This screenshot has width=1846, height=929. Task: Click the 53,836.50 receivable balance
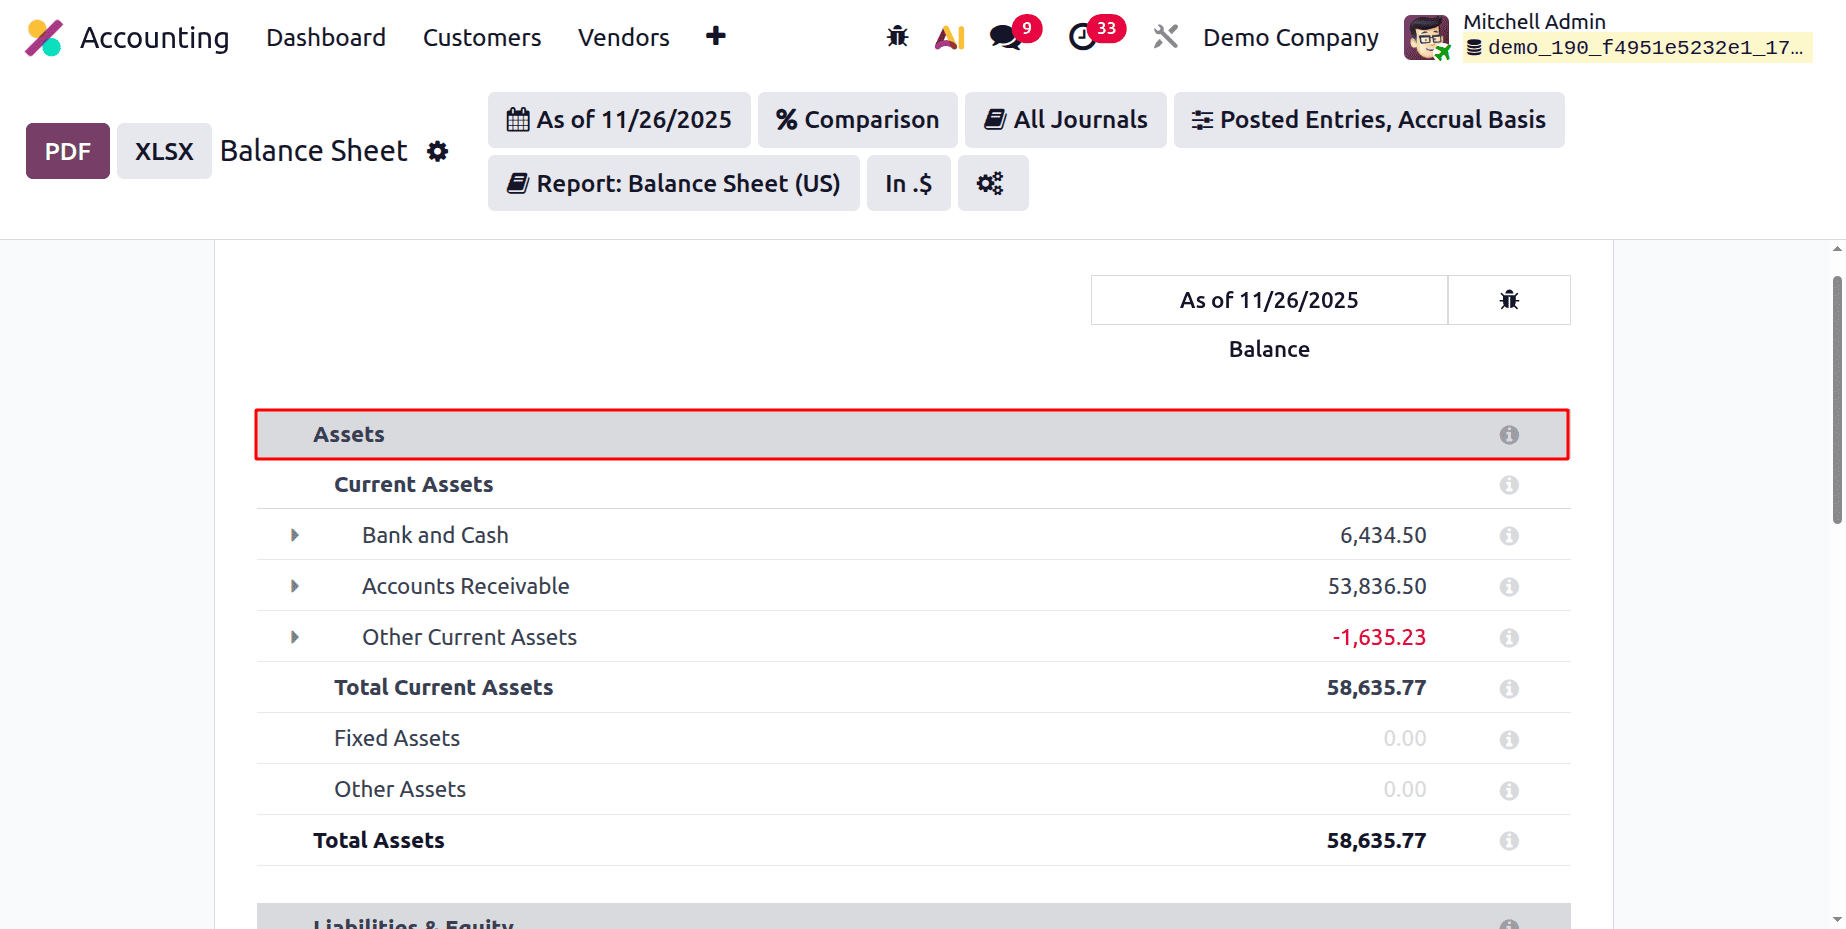pos(1377,586)
